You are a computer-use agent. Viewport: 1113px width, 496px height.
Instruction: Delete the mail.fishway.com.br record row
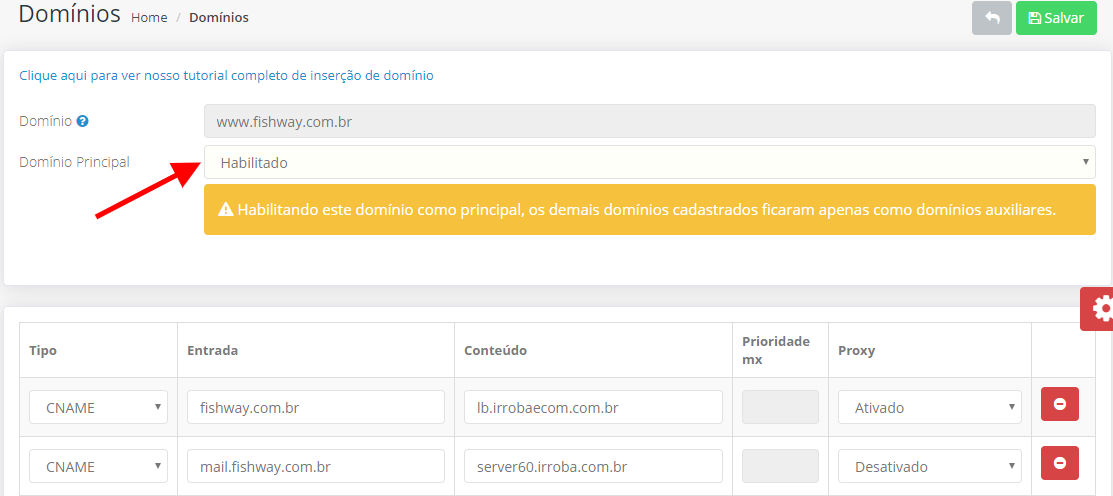[x=1060, y=463]
